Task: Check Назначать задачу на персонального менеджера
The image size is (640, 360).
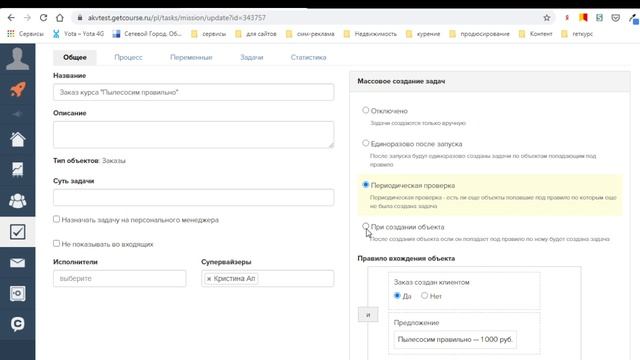Action: 56,219
